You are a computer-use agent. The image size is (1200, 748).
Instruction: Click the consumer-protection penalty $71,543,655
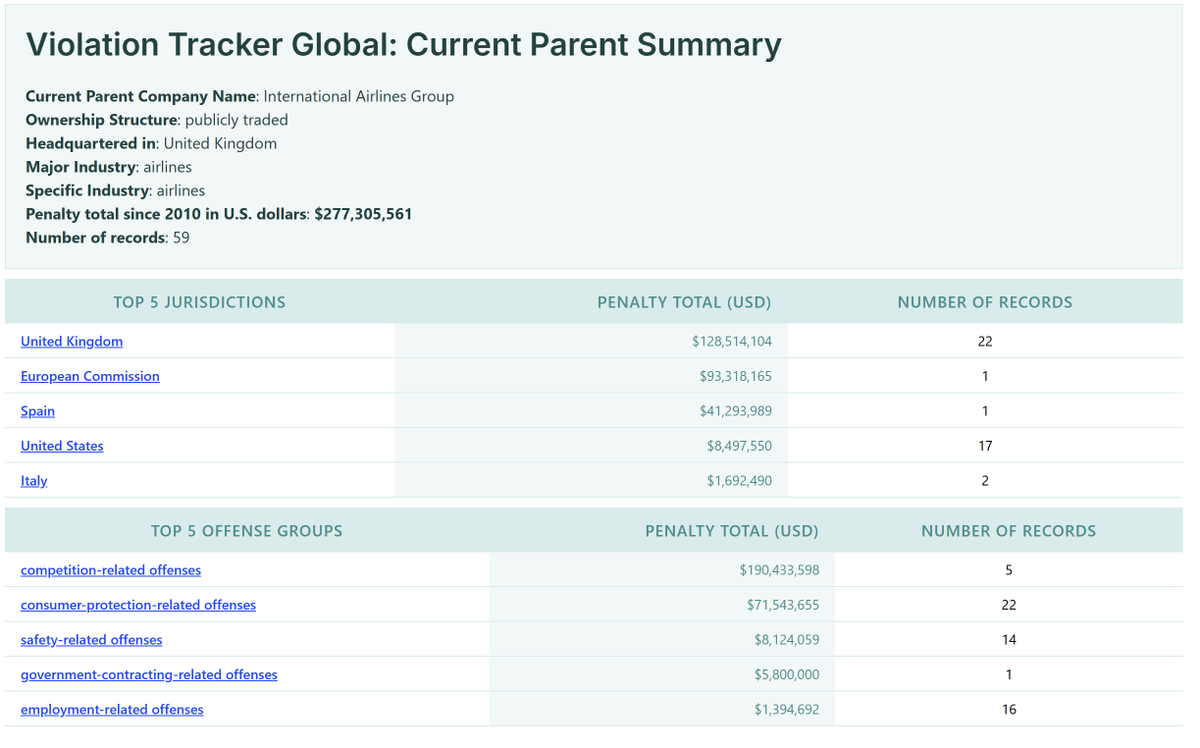(x=783, y=605)
